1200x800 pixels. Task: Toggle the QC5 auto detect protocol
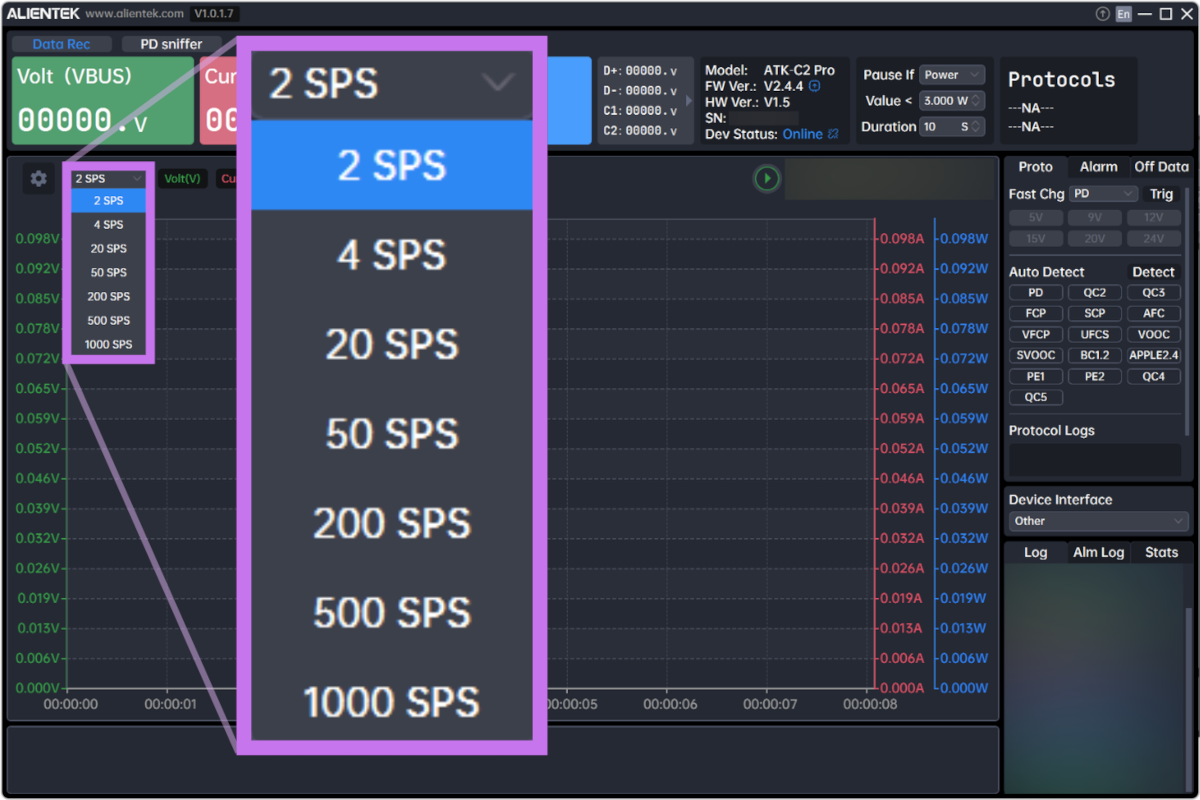pyautogui.click(x=1035, y=398)
